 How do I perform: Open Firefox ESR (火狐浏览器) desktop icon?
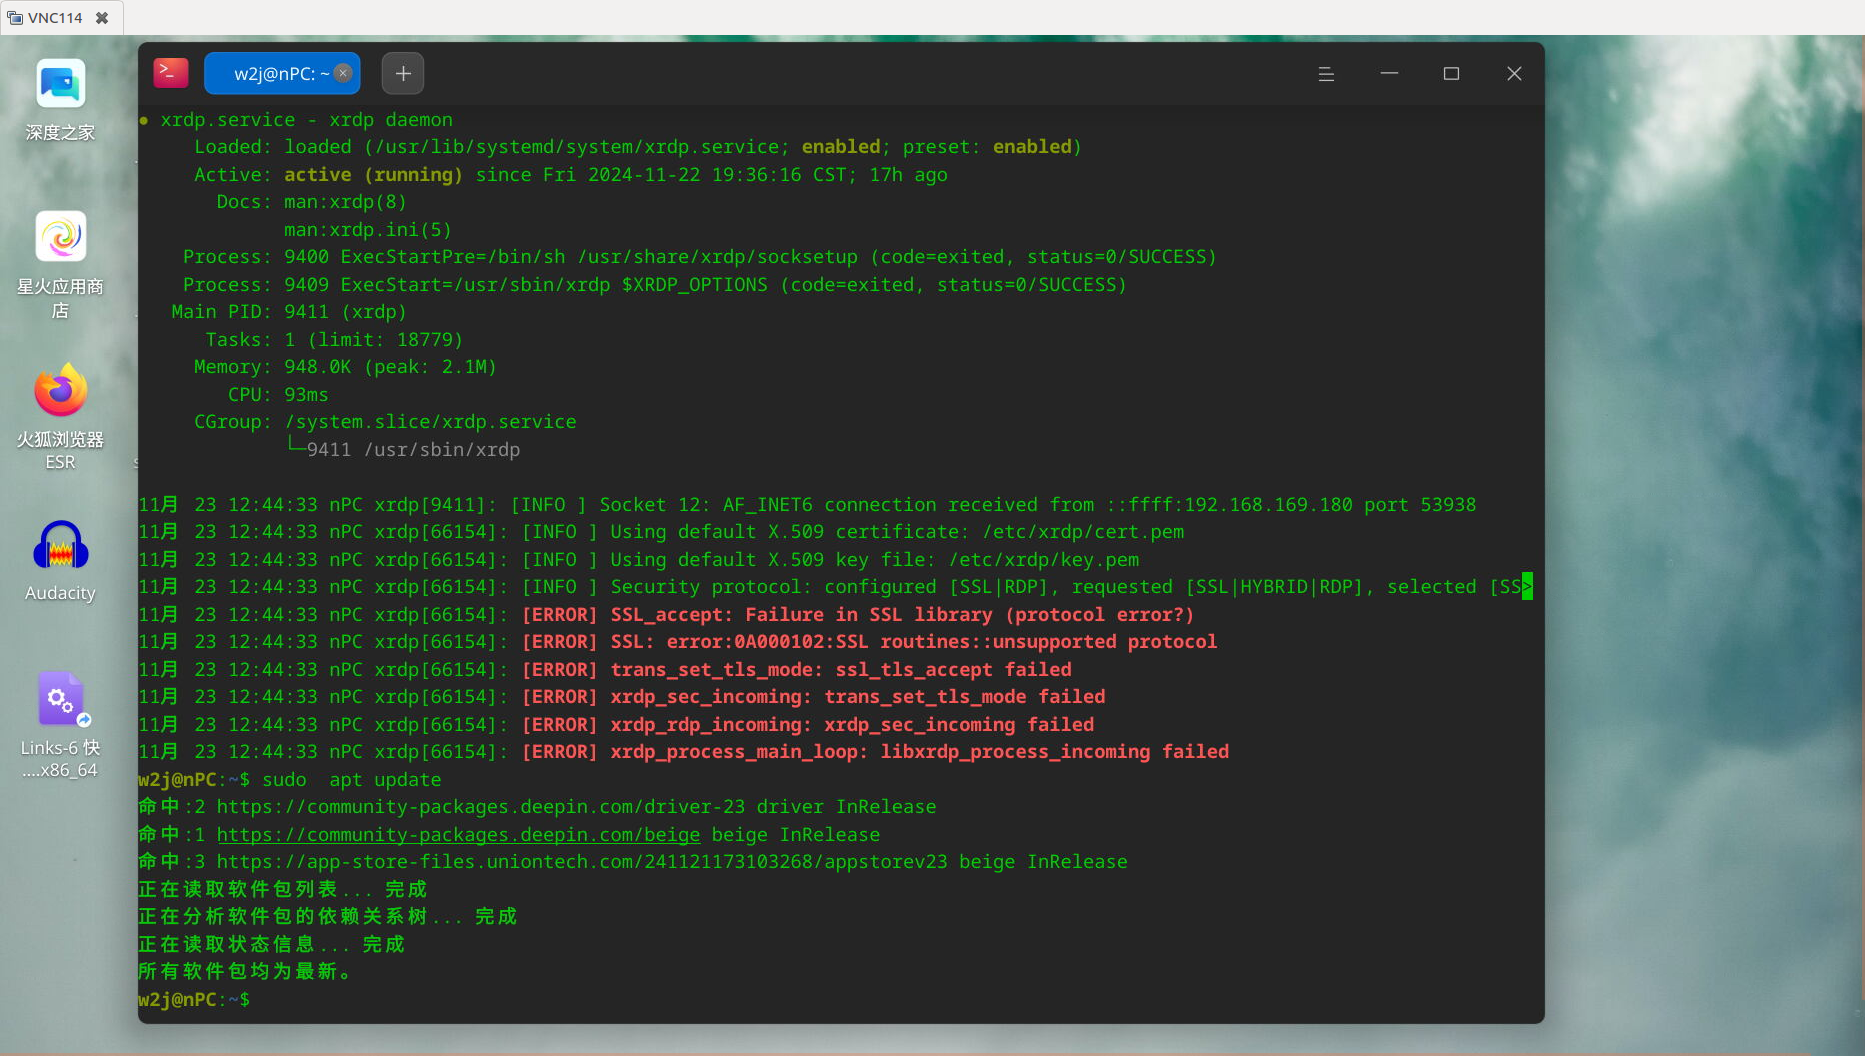[60, 417]
